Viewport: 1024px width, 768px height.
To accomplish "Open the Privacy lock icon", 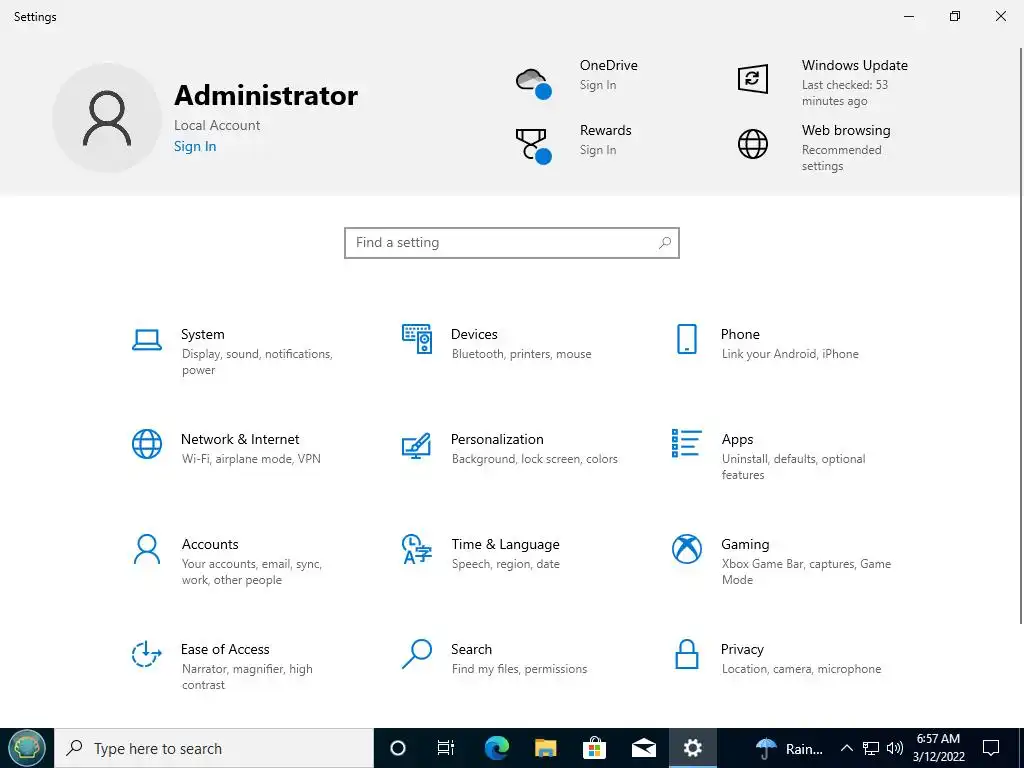I will click(686, 654).
